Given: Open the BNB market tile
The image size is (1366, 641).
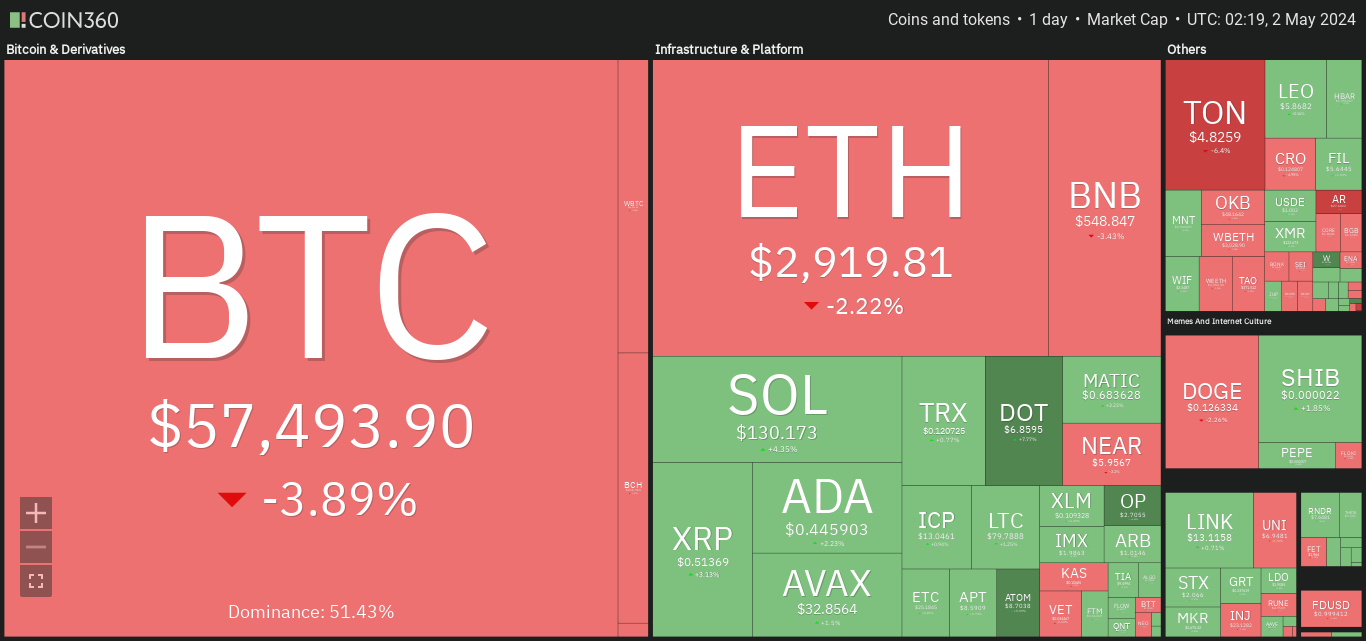Looking at the screenshot, I should point(1105,207).
